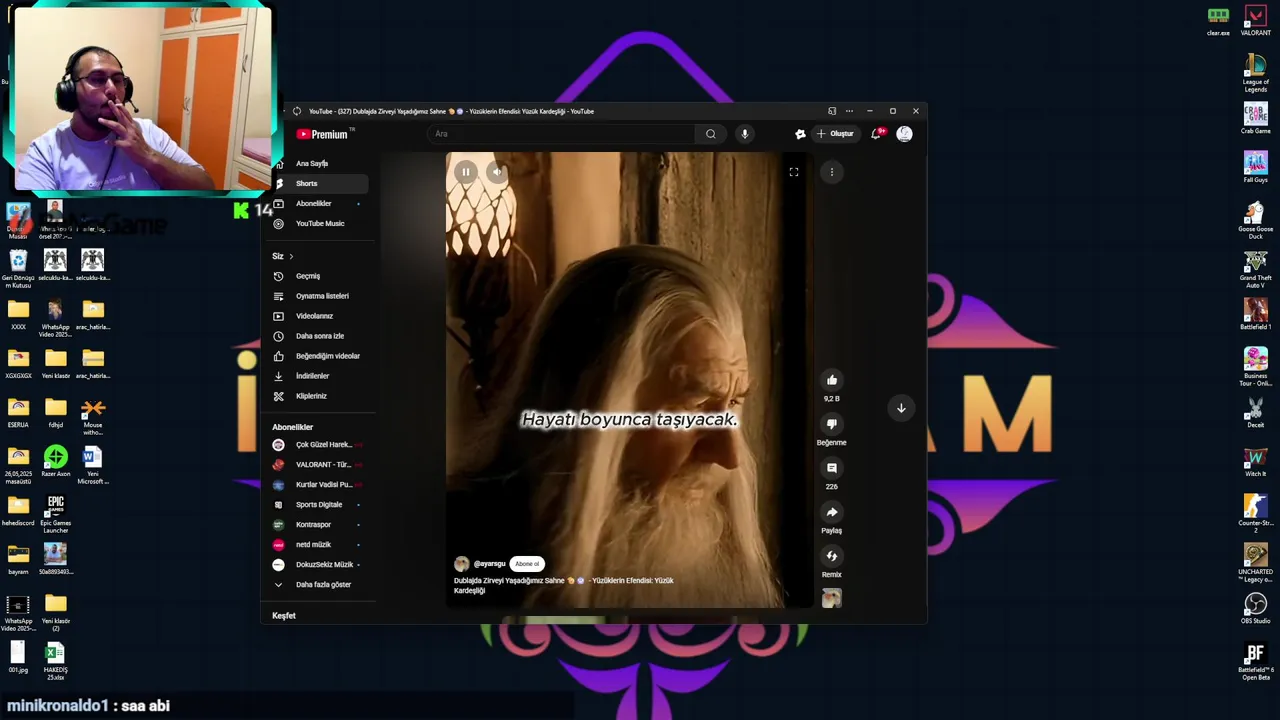The height and width of the screenshot is (720, 1280).
Task: Click the search magnifier button
Action: (x=711, y=134)
